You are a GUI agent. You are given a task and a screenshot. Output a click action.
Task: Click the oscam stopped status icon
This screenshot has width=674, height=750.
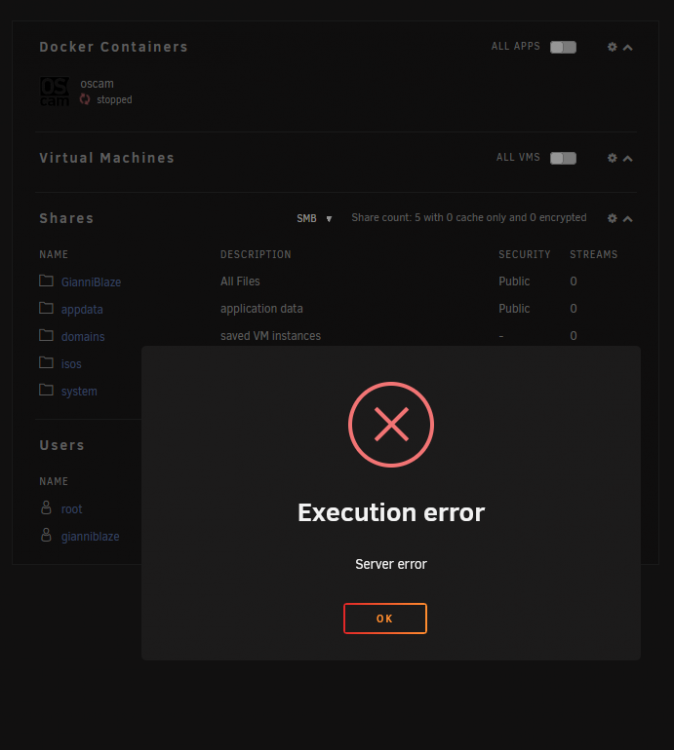coord(85,99)
